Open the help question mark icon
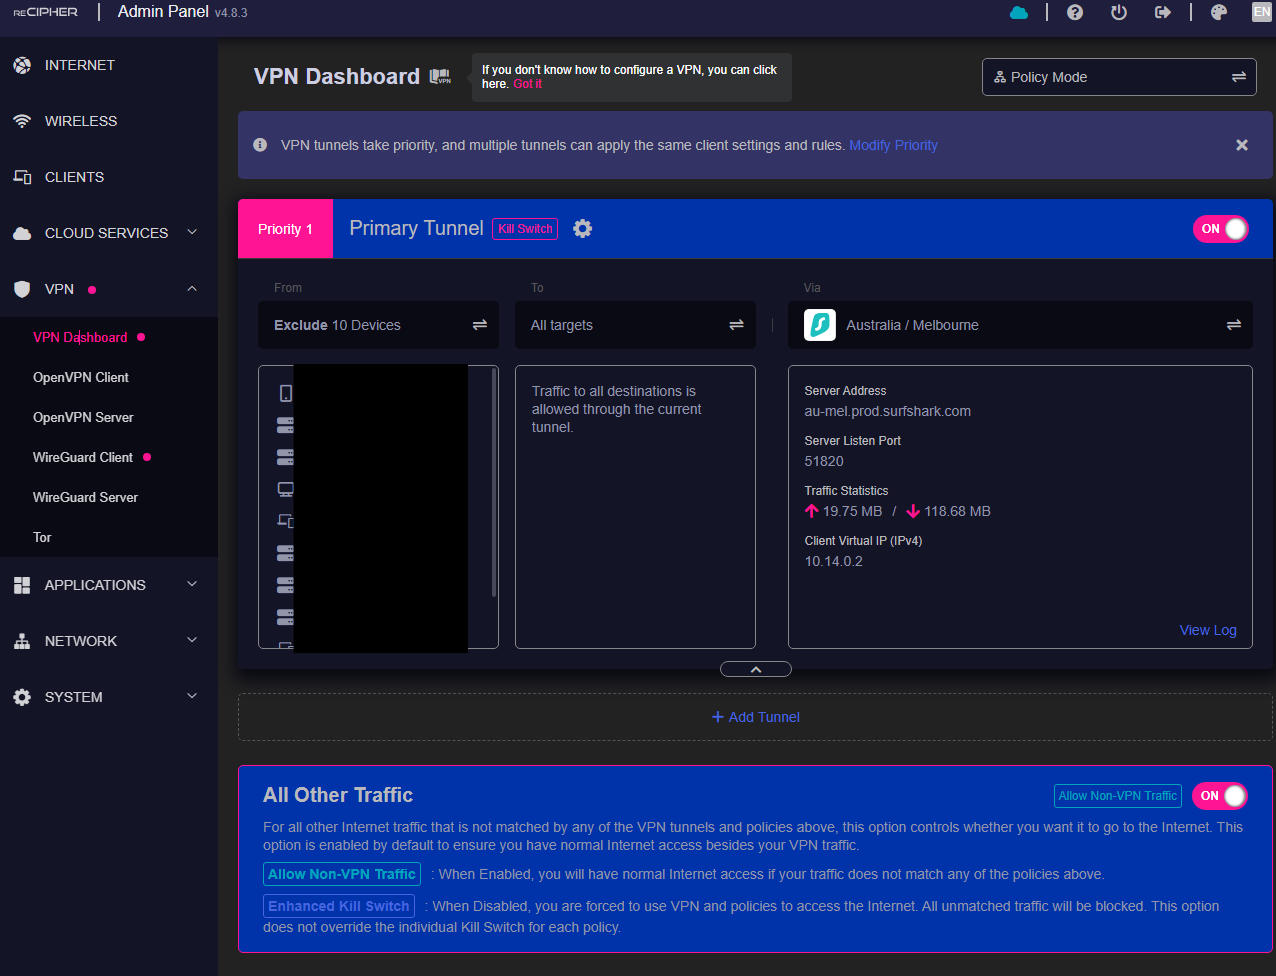1276x976 pixels. tap(1075, 12)
